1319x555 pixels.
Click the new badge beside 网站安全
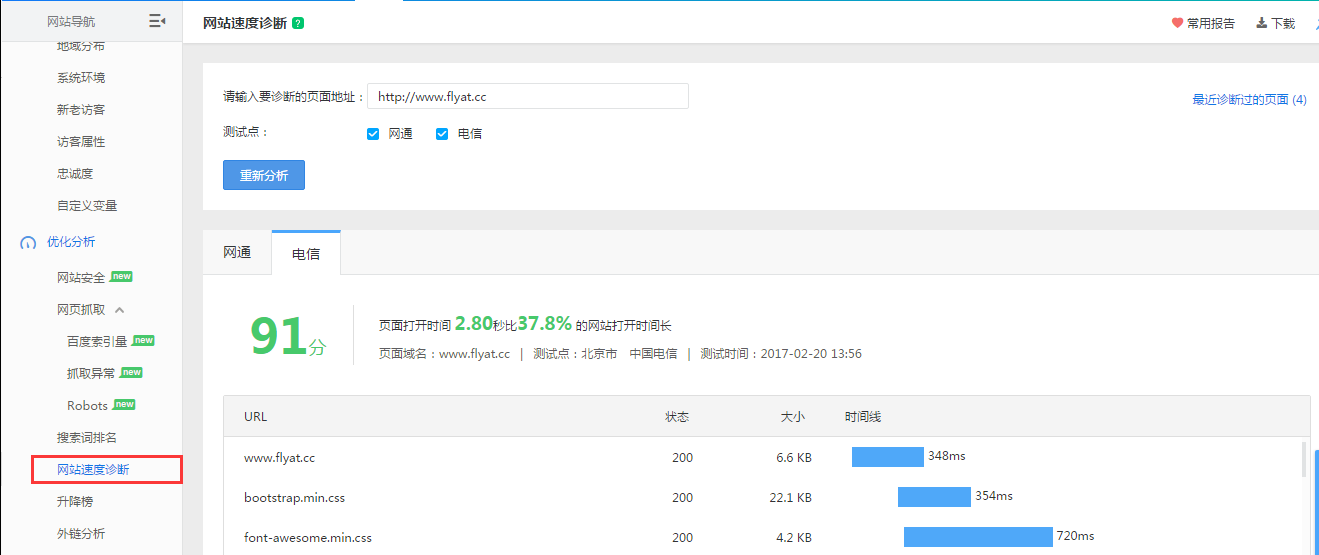[121, 277]
